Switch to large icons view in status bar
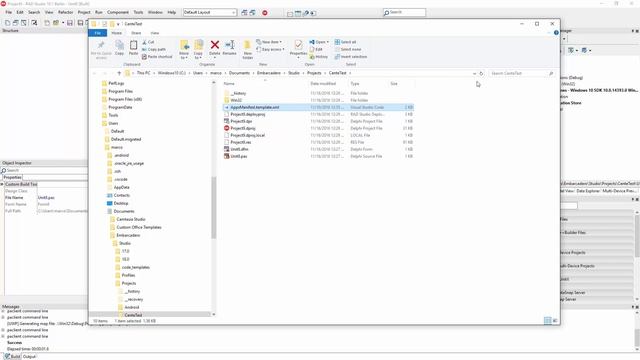 click(x=555, y=321)
